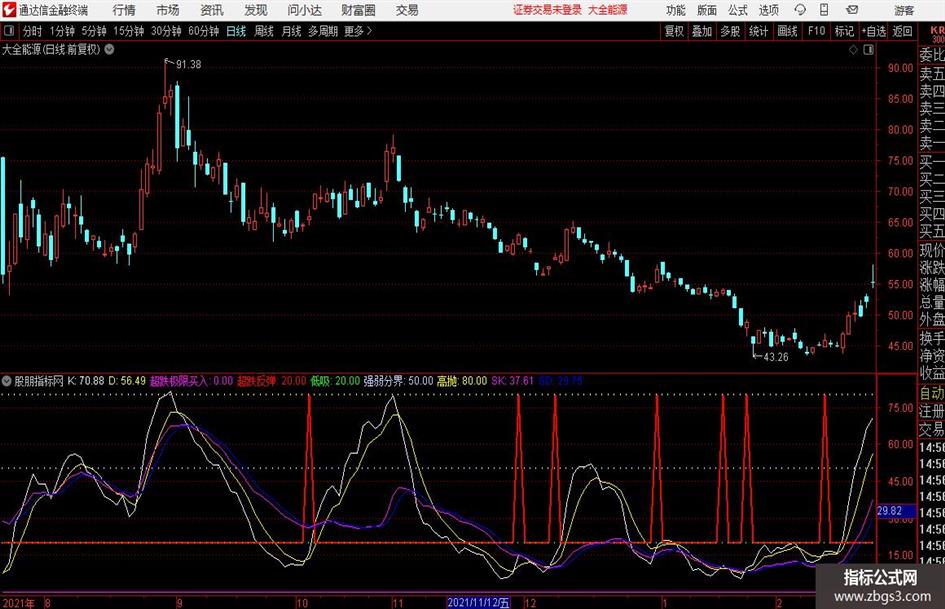Click the mobile phone icon in title bar
Screen dimensions: 945x609
tap(824, 10)
